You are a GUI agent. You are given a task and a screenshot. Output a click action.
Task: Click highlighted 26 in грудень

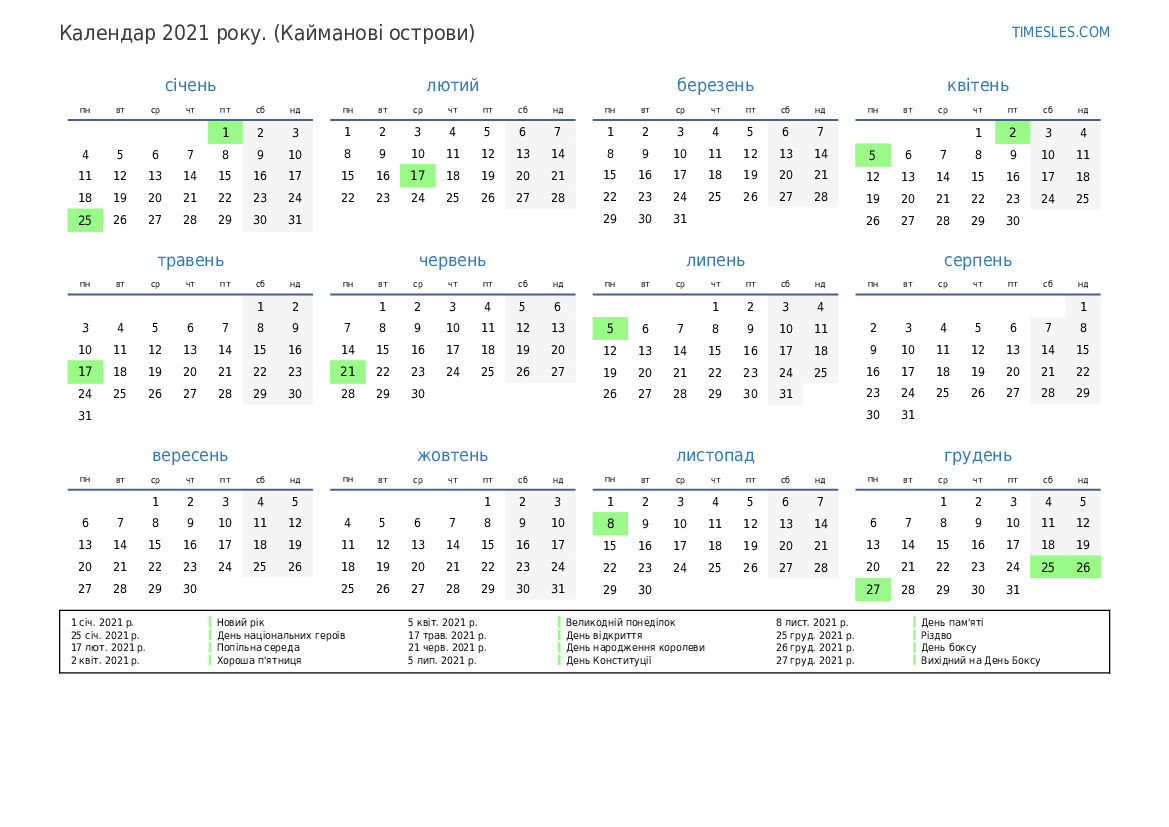1083,567
